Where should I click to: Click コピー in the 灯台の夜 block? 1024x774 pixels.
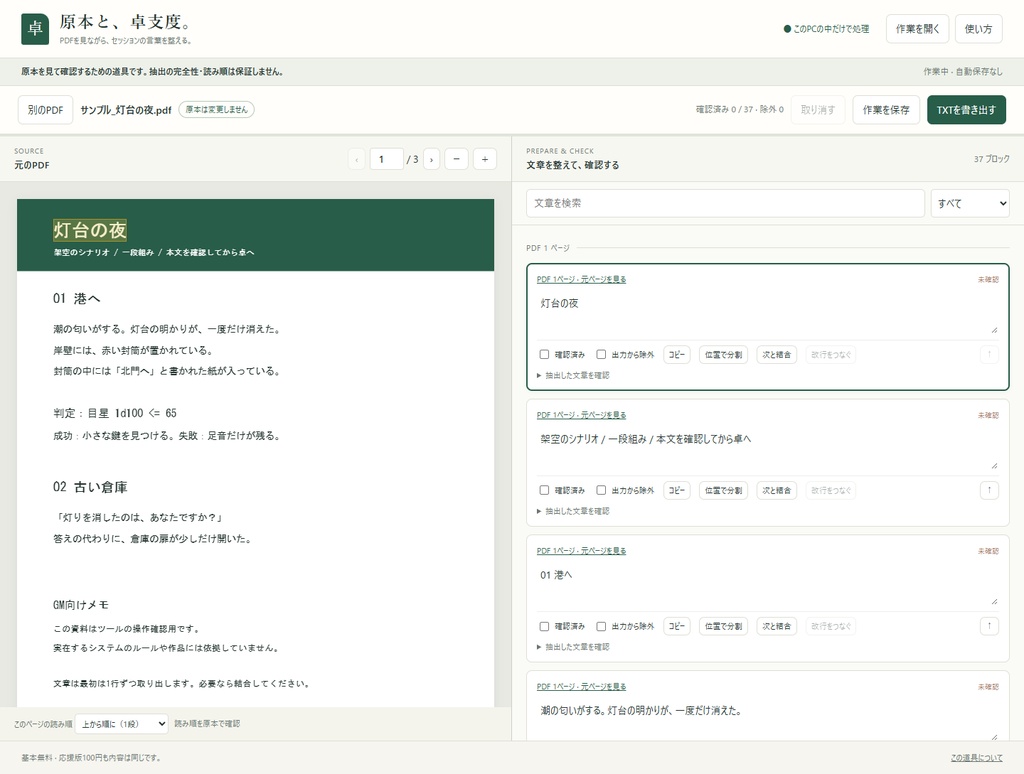677,355
